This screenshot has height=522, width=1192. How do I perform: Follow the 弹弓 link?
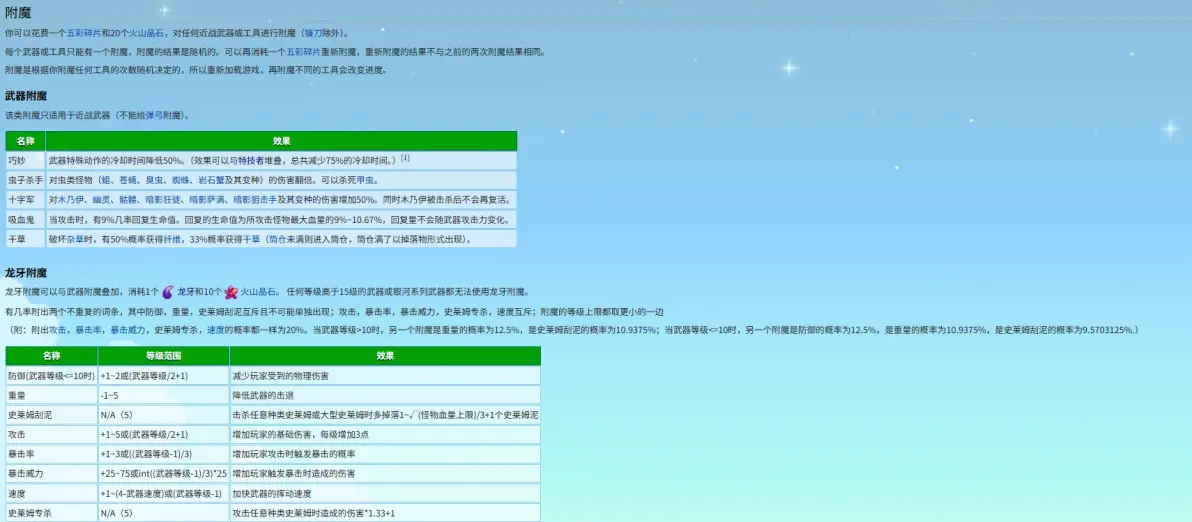click(x=154, y=115)
